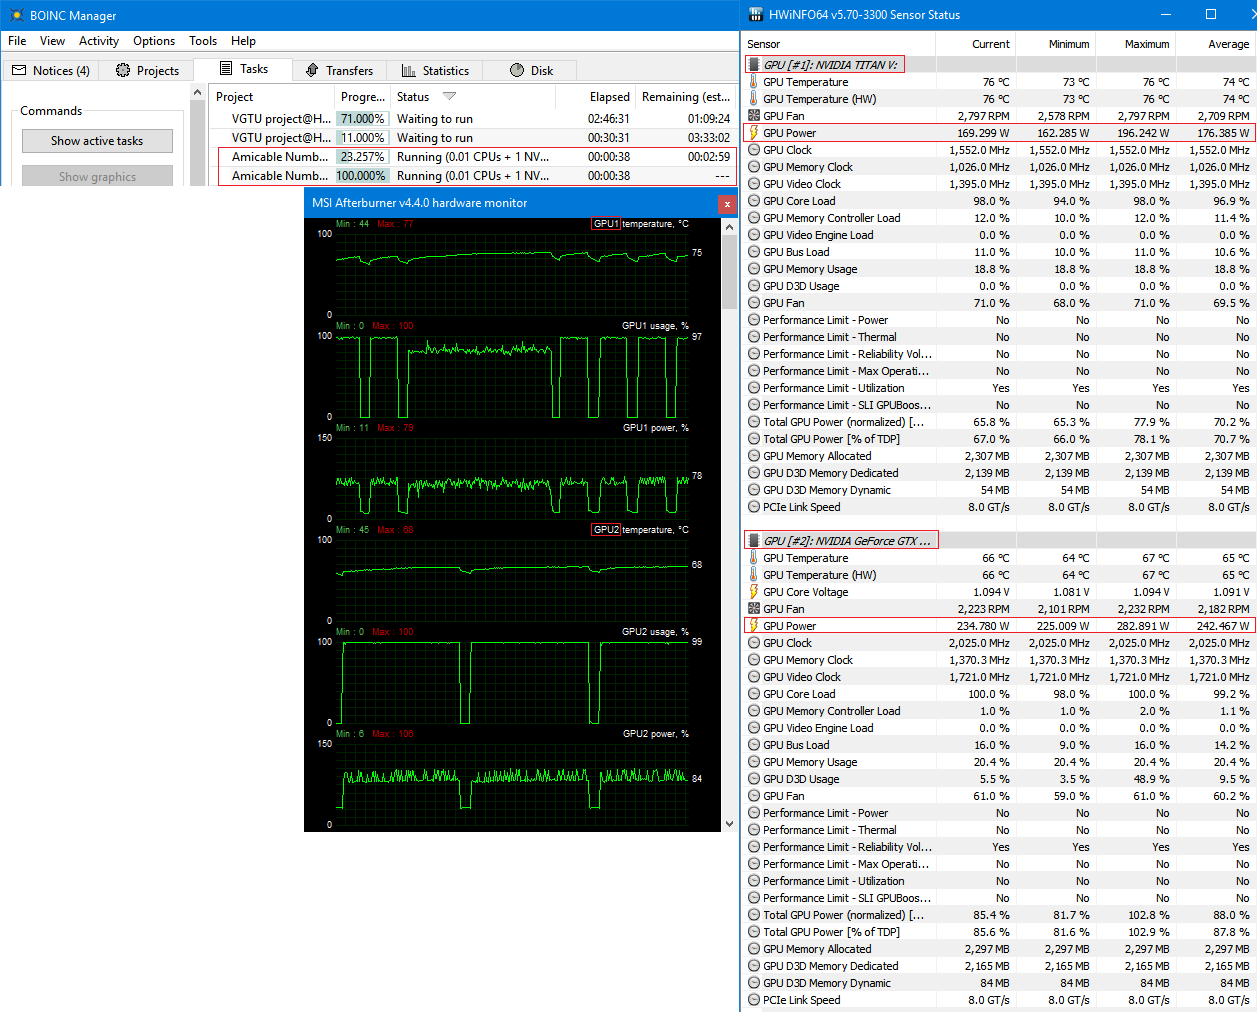The image size is (1257, 1012).
Task: Click the Show graphics button
Action: coord(97,177)
